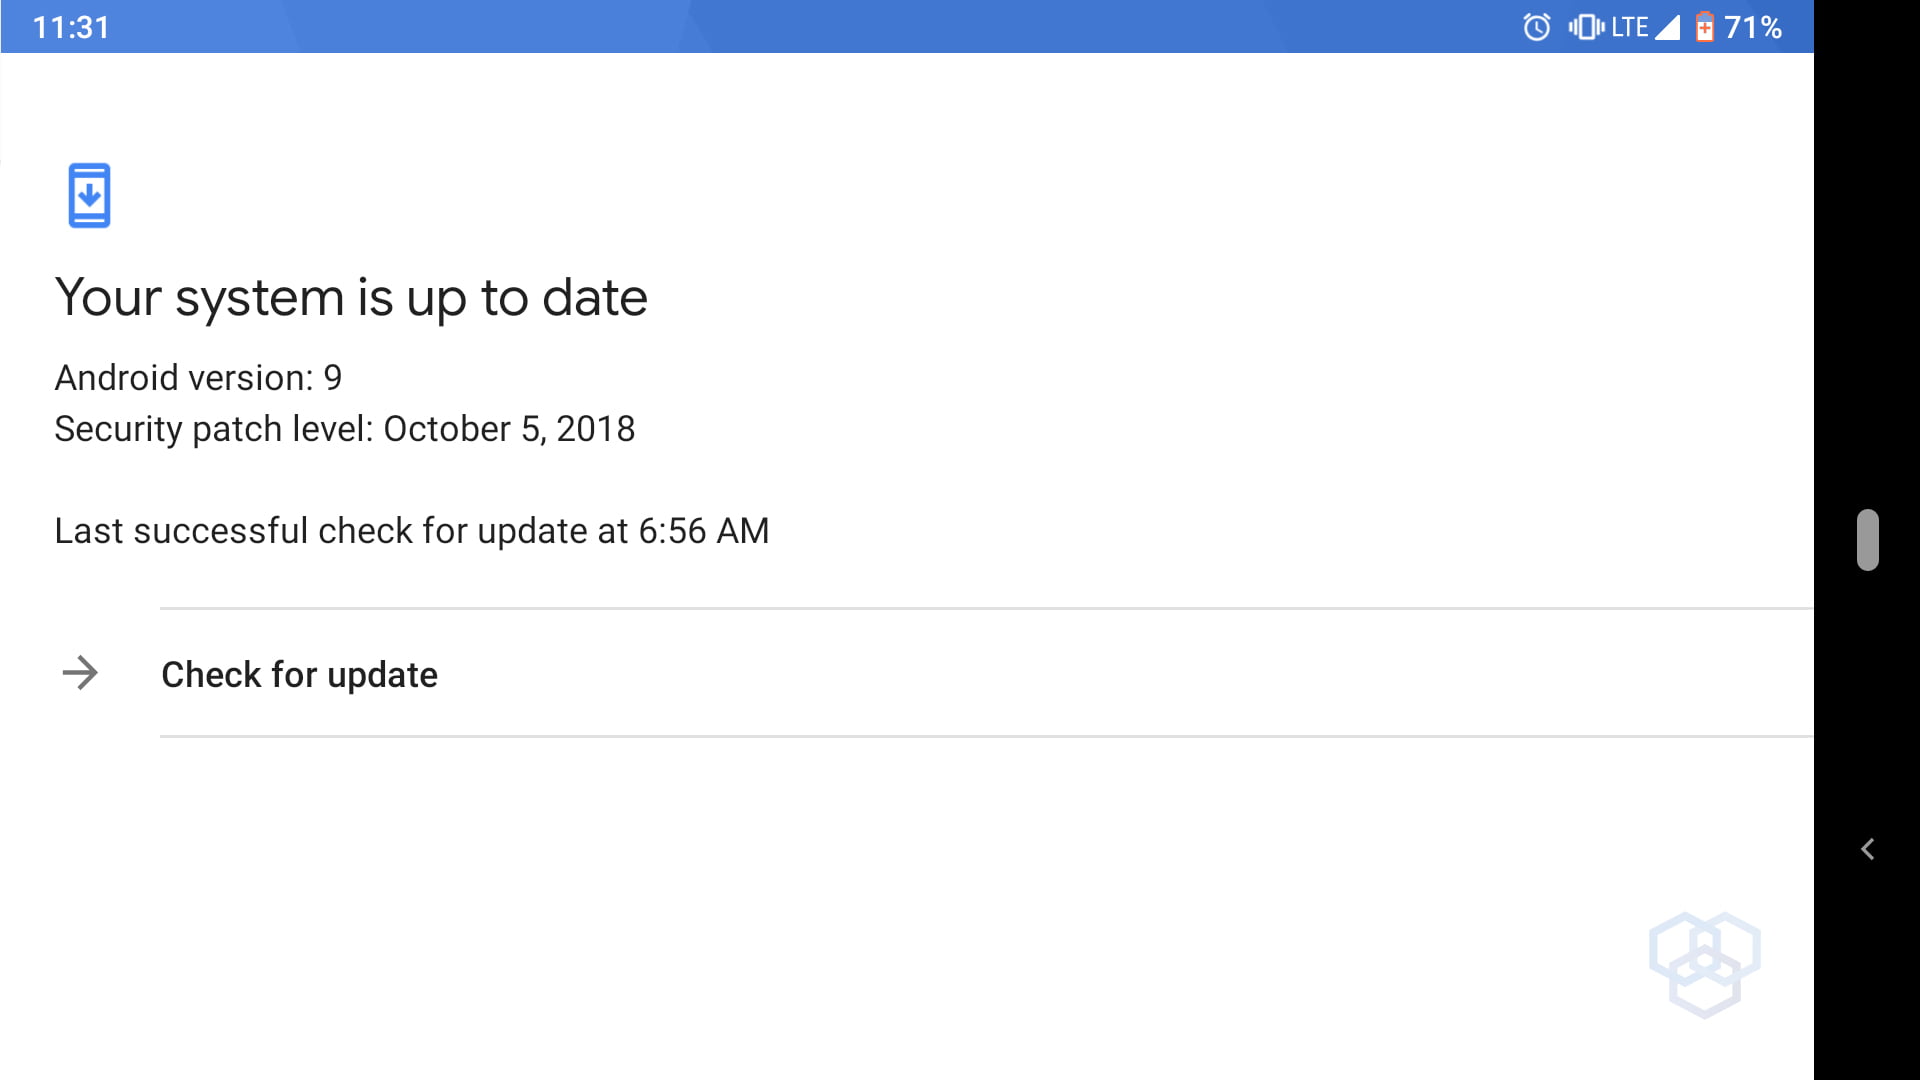Tap the battery saver icon

[1705, 27]
